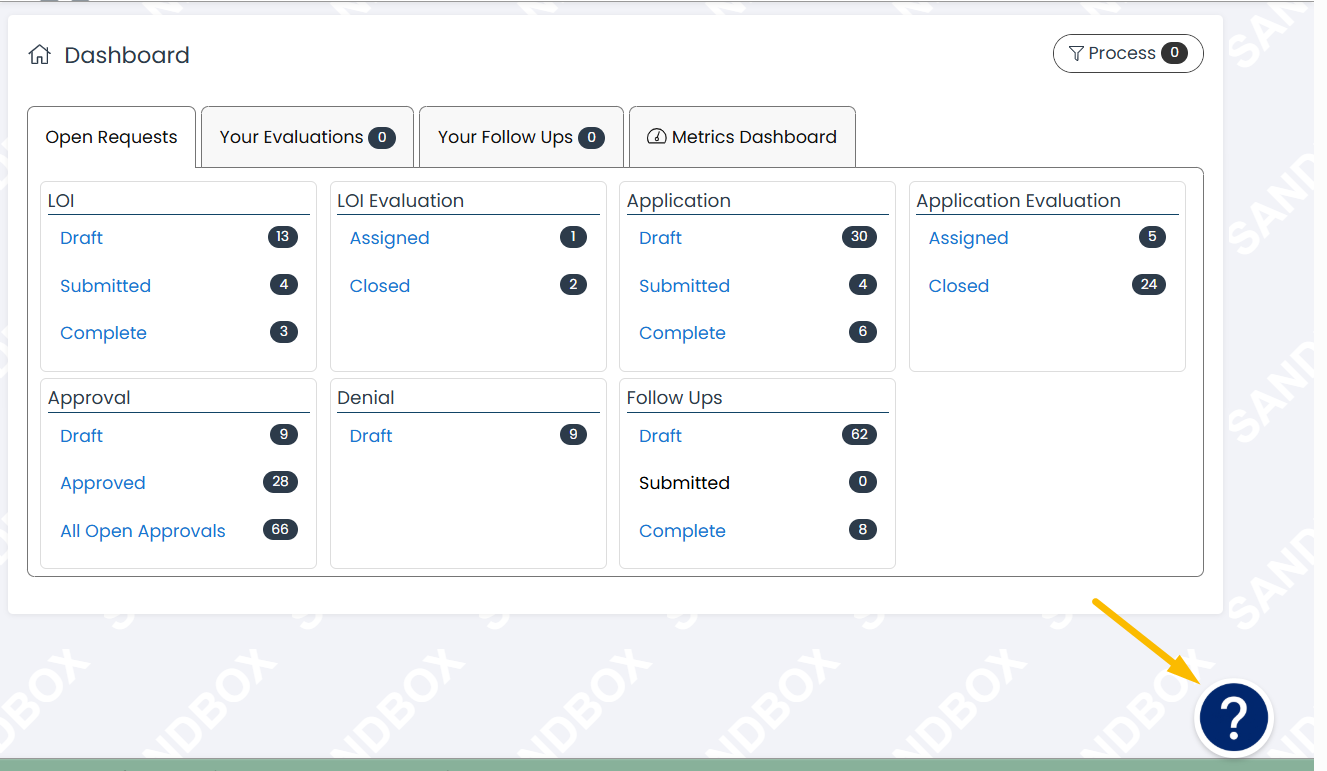1327x771 pixels.
Task: Open Follow Ups Draft link
Action: pyautogui.click(x=660, y=436)
